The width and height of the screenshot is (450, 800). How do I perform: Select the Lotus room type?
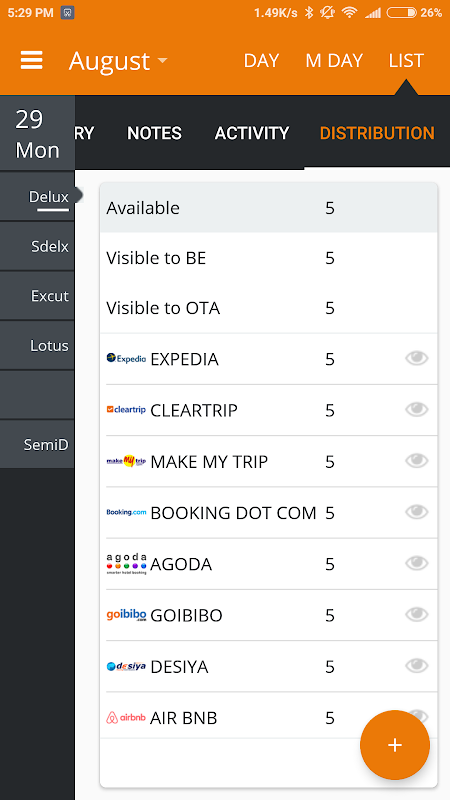point(37,345)
